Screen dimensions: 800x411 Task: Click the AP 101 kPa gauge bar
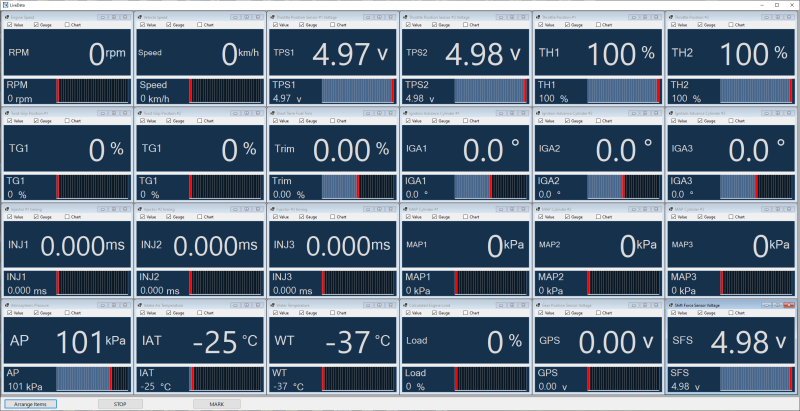pyautogui.click(x=93, y=379)
